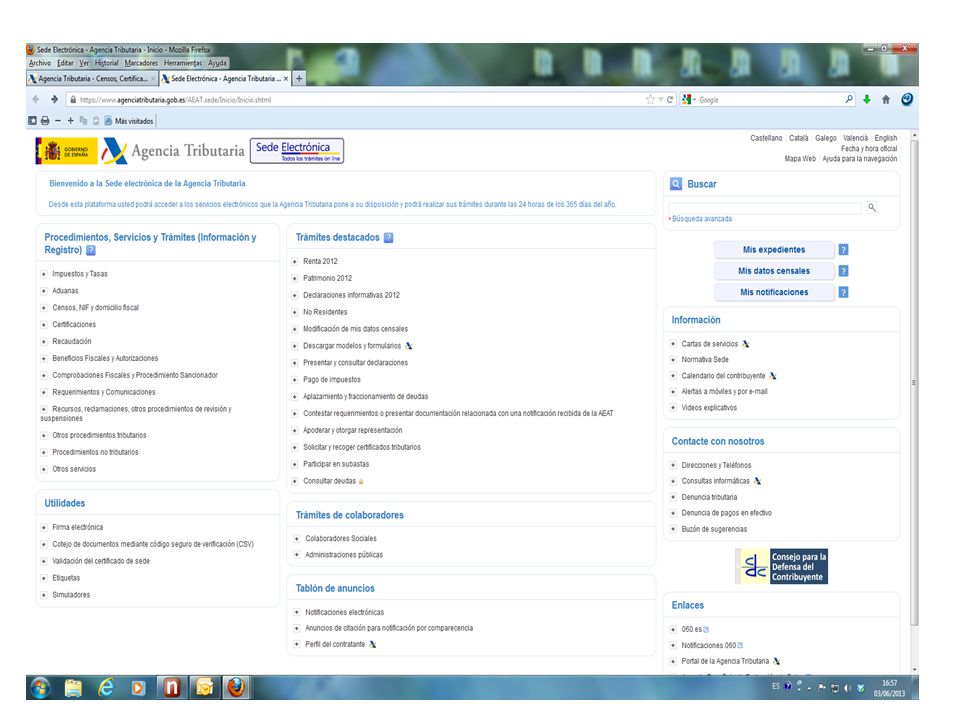Screen dimensions: 960x720
Task: Click the browser Forward arrow button
Action: pos(54,99)
